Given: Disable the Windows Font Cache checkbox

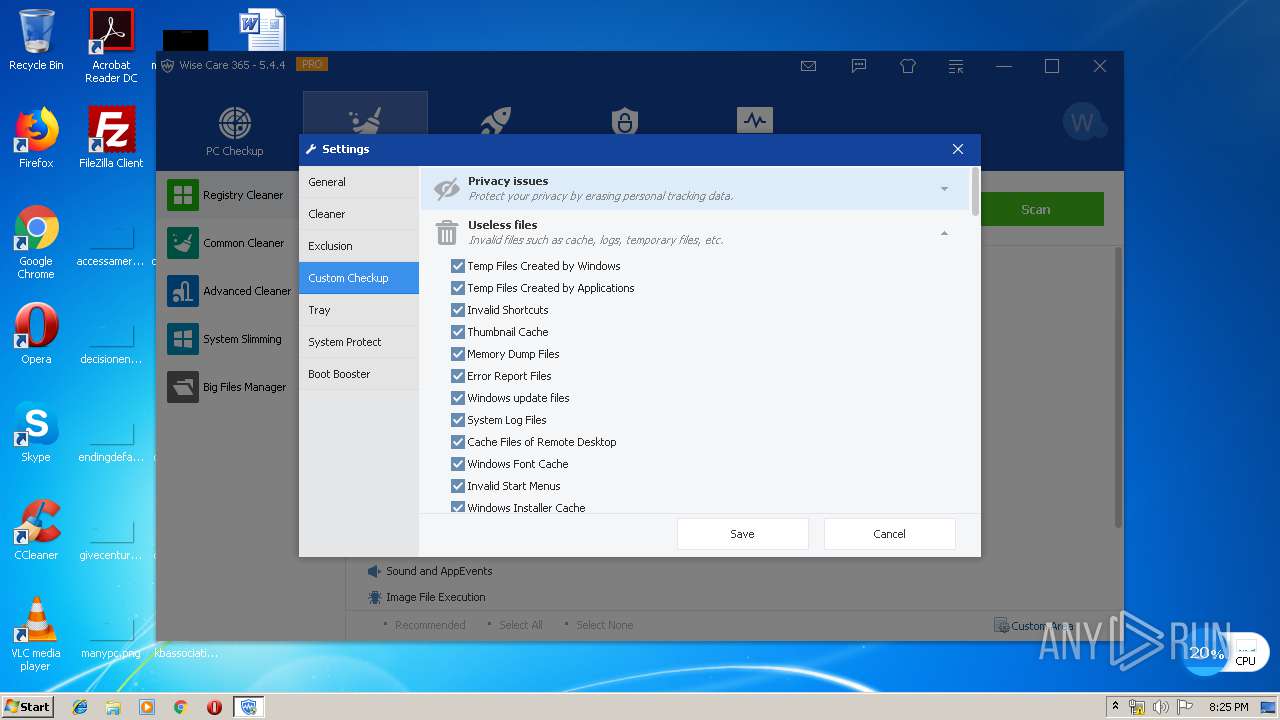Looking at the screenshot, I should (458, 464).
